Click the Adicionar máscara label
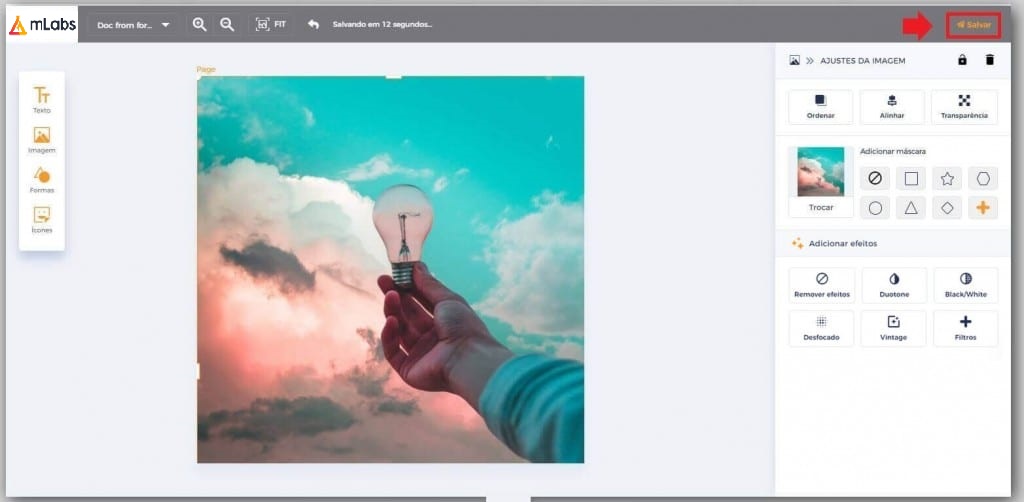The image size is (1024, 502). (x=893, y=151)
